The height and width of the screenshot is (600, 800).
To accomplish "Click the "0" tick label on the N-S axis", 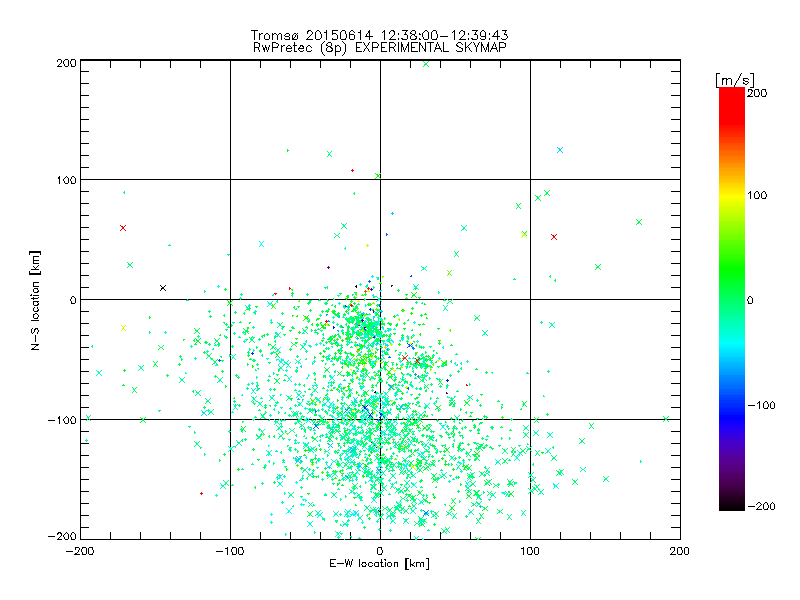I will pos(73,300).
